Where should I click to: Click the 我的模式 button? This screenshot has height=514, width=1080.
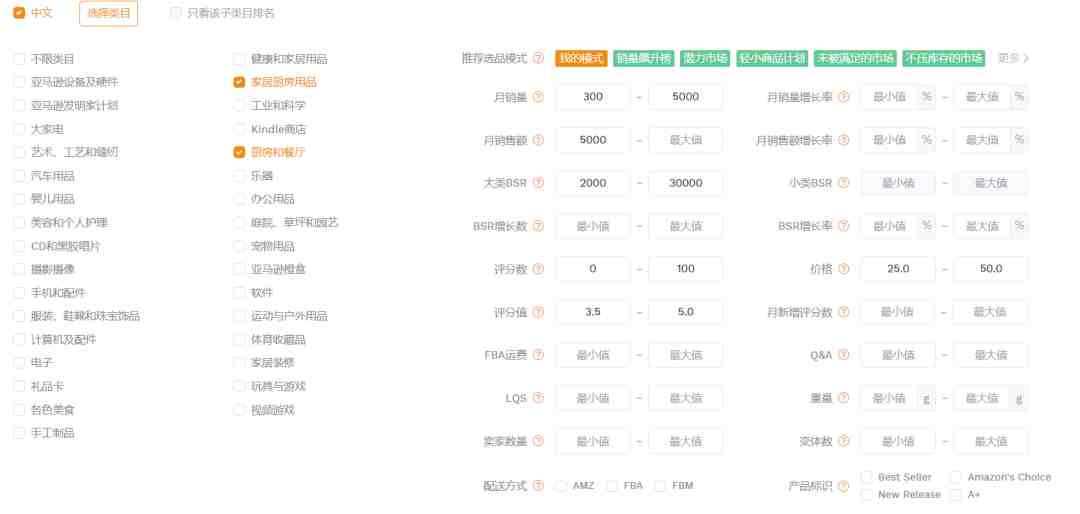(x=581, y=59)
